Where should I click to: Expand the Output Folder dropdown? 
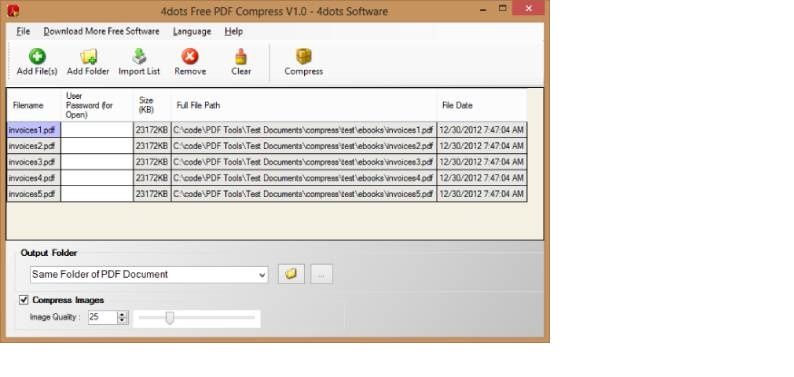click(x=262, y=275)
